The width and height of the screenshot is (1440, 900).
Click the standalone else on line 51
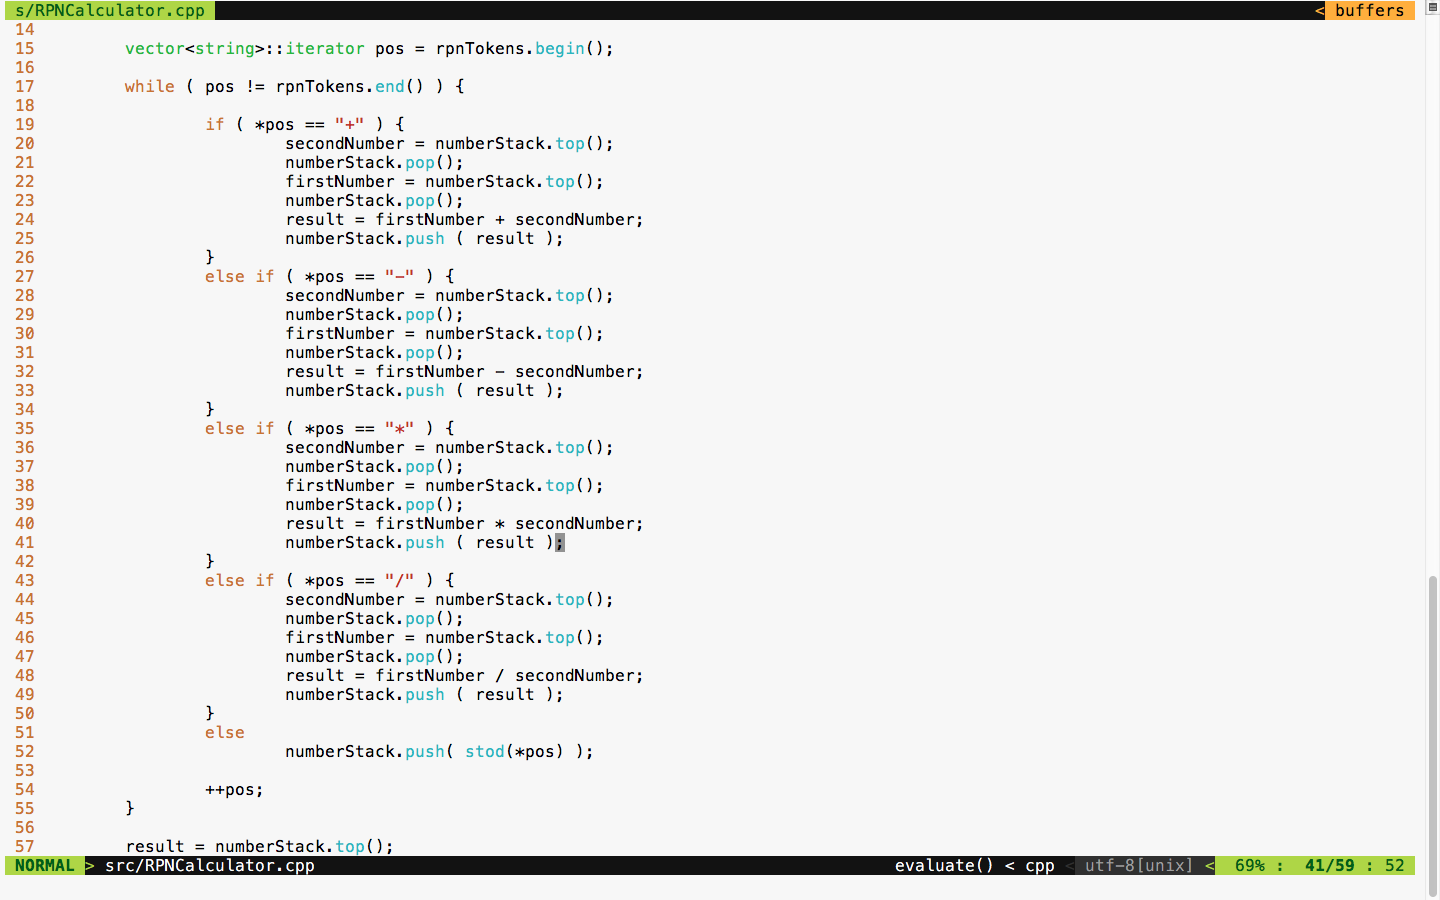[225, 732]
